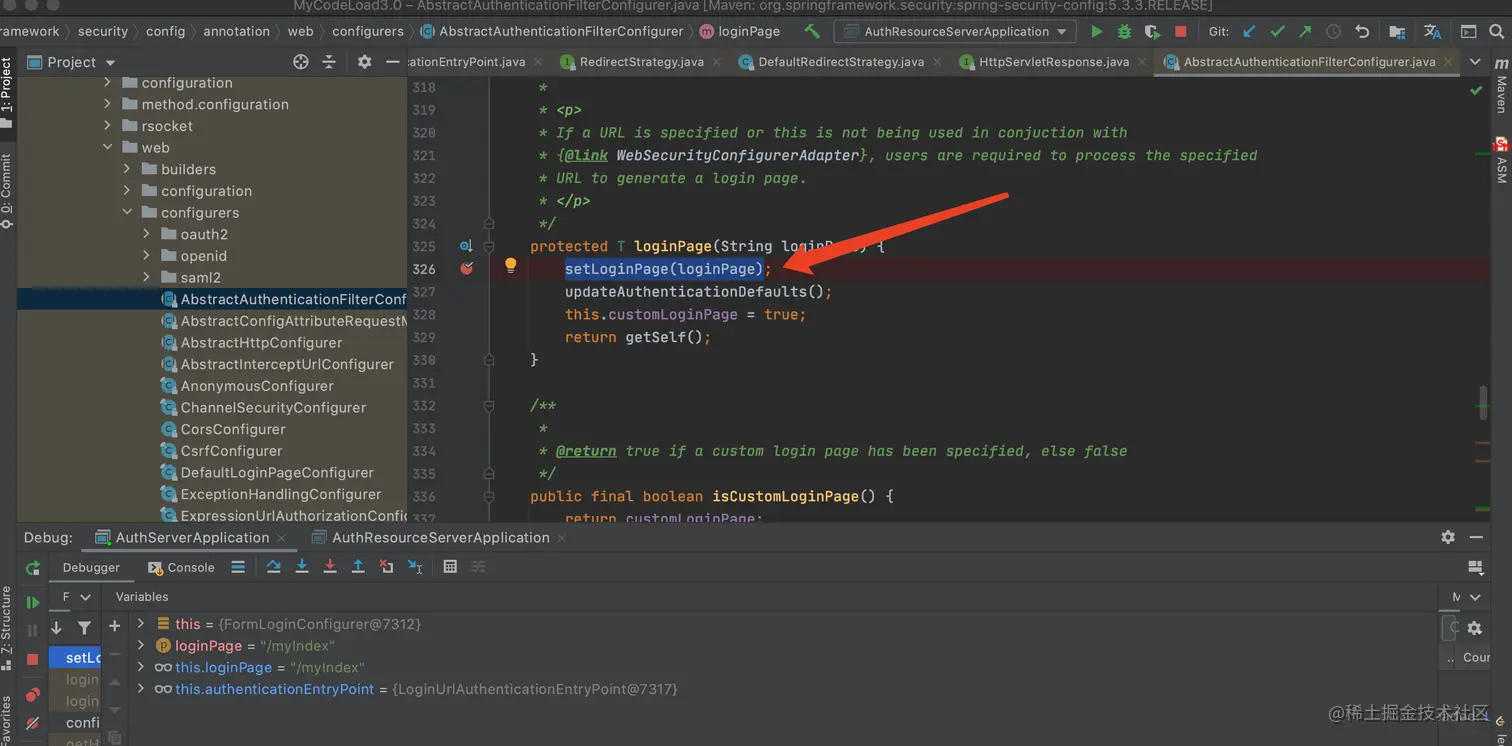Click the locate-in-project target icon

pos(301,62)
